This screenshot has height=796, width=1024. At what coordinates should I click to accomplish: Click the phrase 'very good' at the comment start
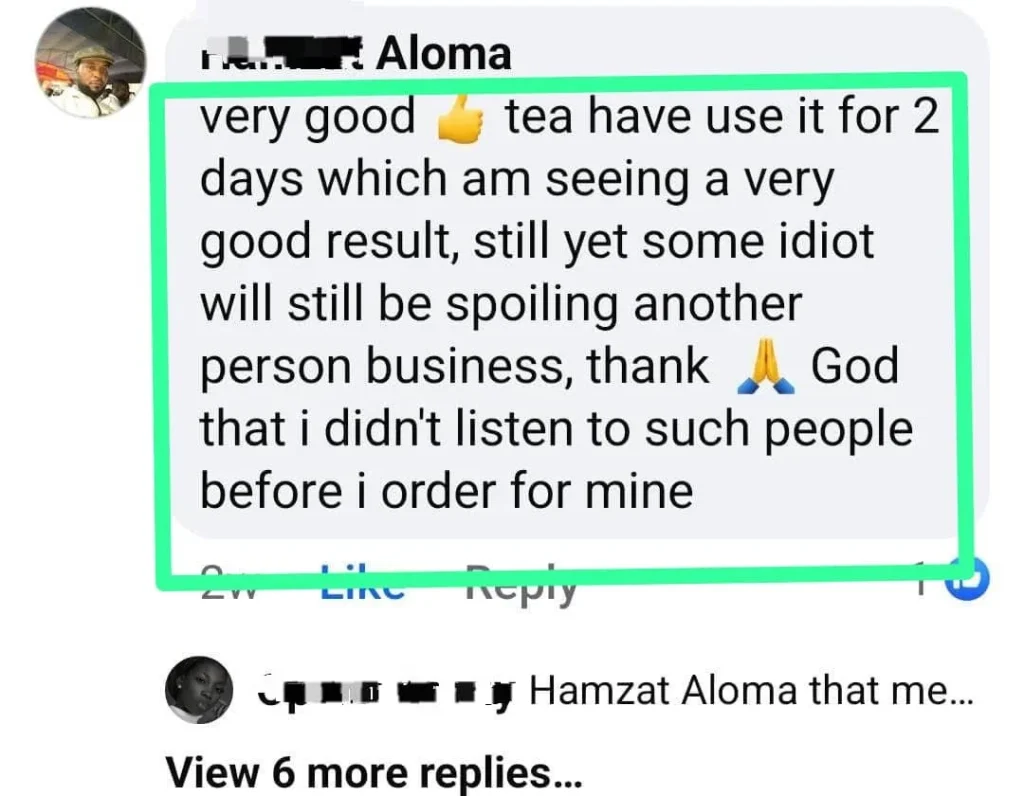pos(307,118)
